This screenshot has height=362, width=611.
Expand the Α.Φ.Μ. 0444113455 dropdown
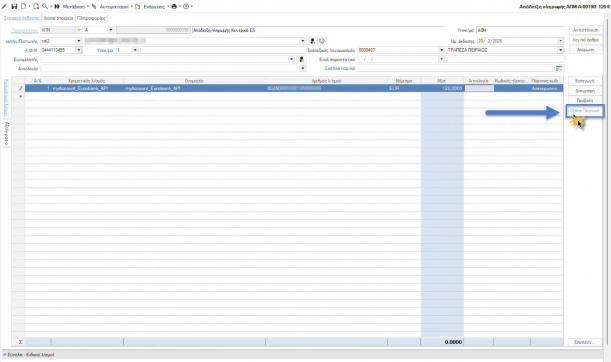pos(79,50)
